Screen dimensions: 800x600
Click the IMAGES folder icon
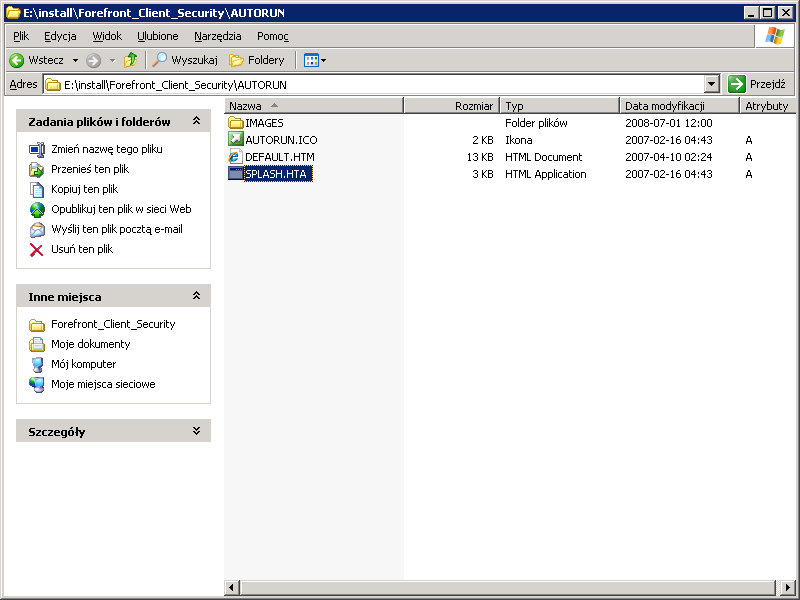[x=236, y=123]
